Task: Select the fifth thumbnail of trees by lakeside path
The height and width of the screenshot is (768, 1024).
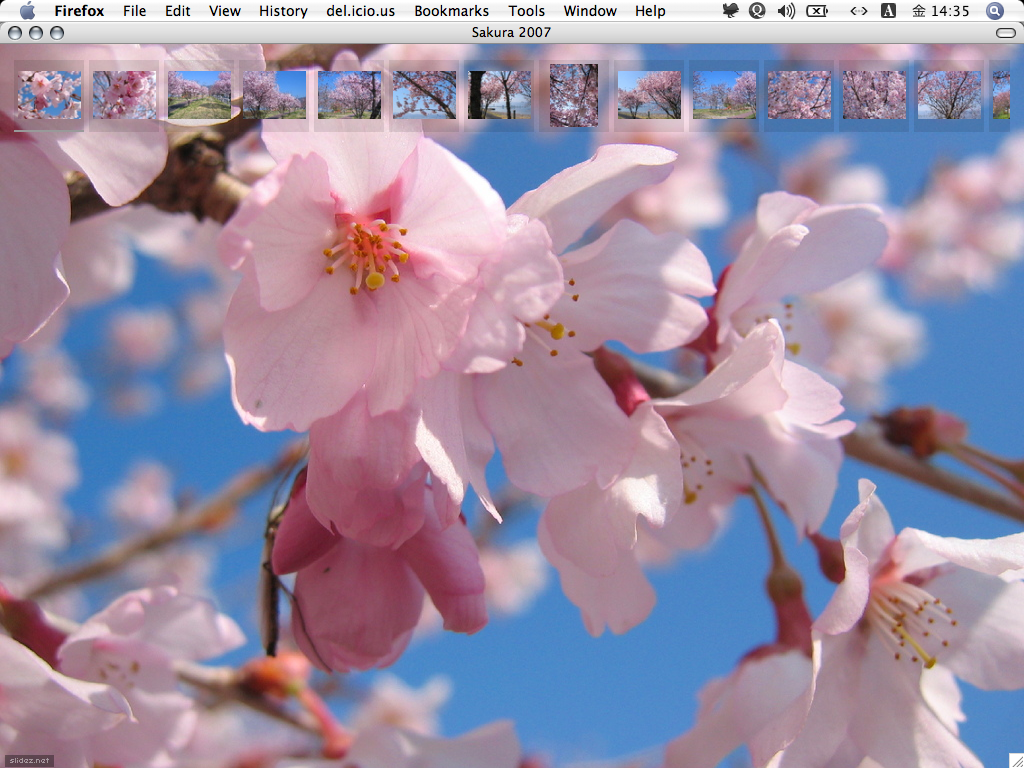Action: click(349, 95)
